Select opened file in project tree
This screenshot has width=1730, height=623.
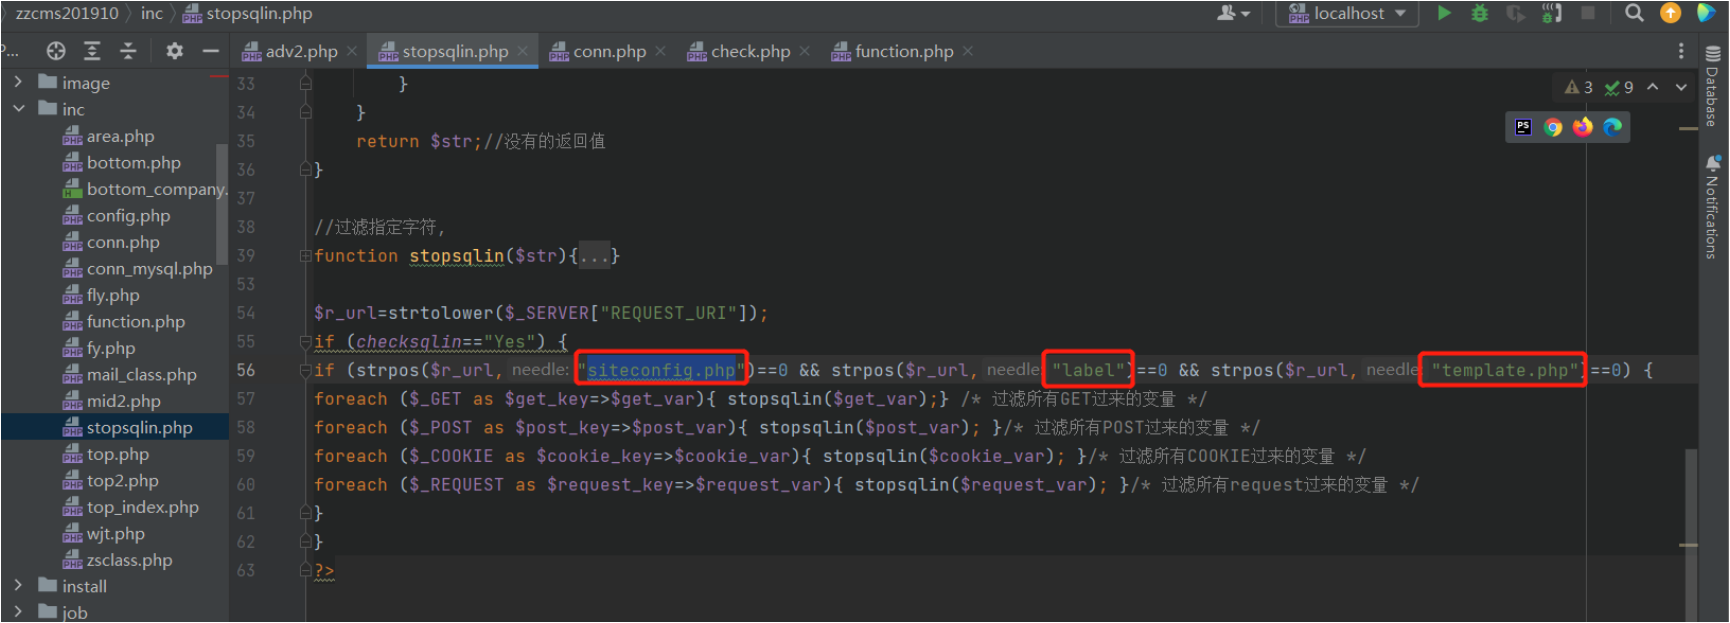click(56, 51)
